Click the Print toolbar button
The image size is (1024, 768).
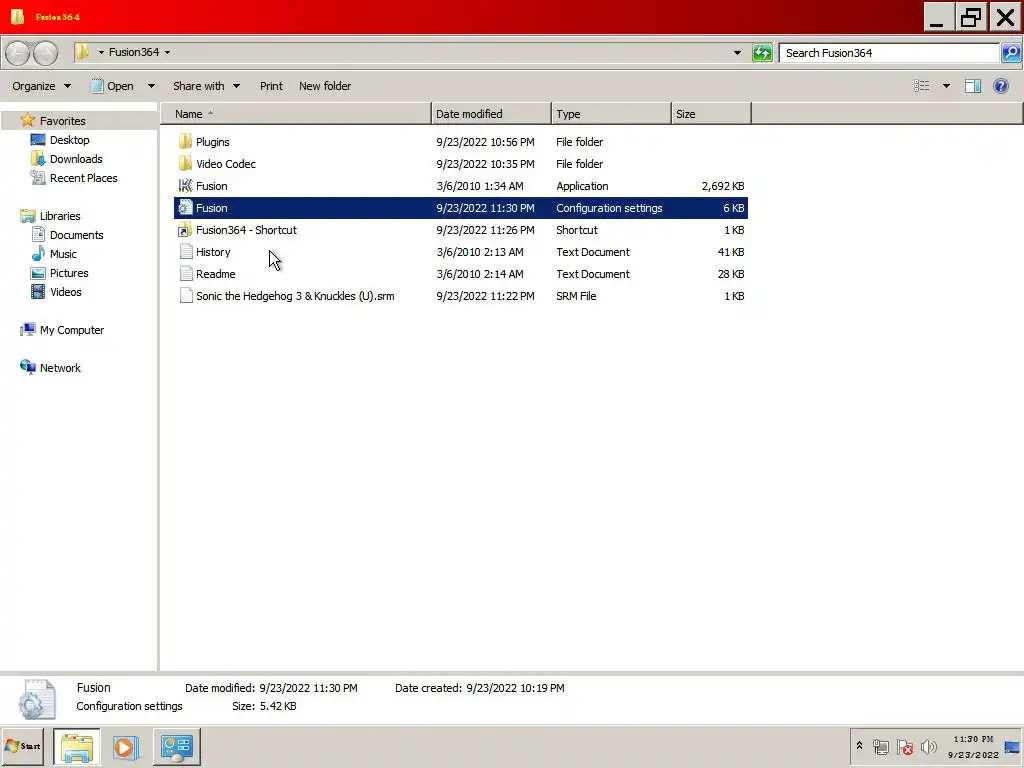coord(271,86)
